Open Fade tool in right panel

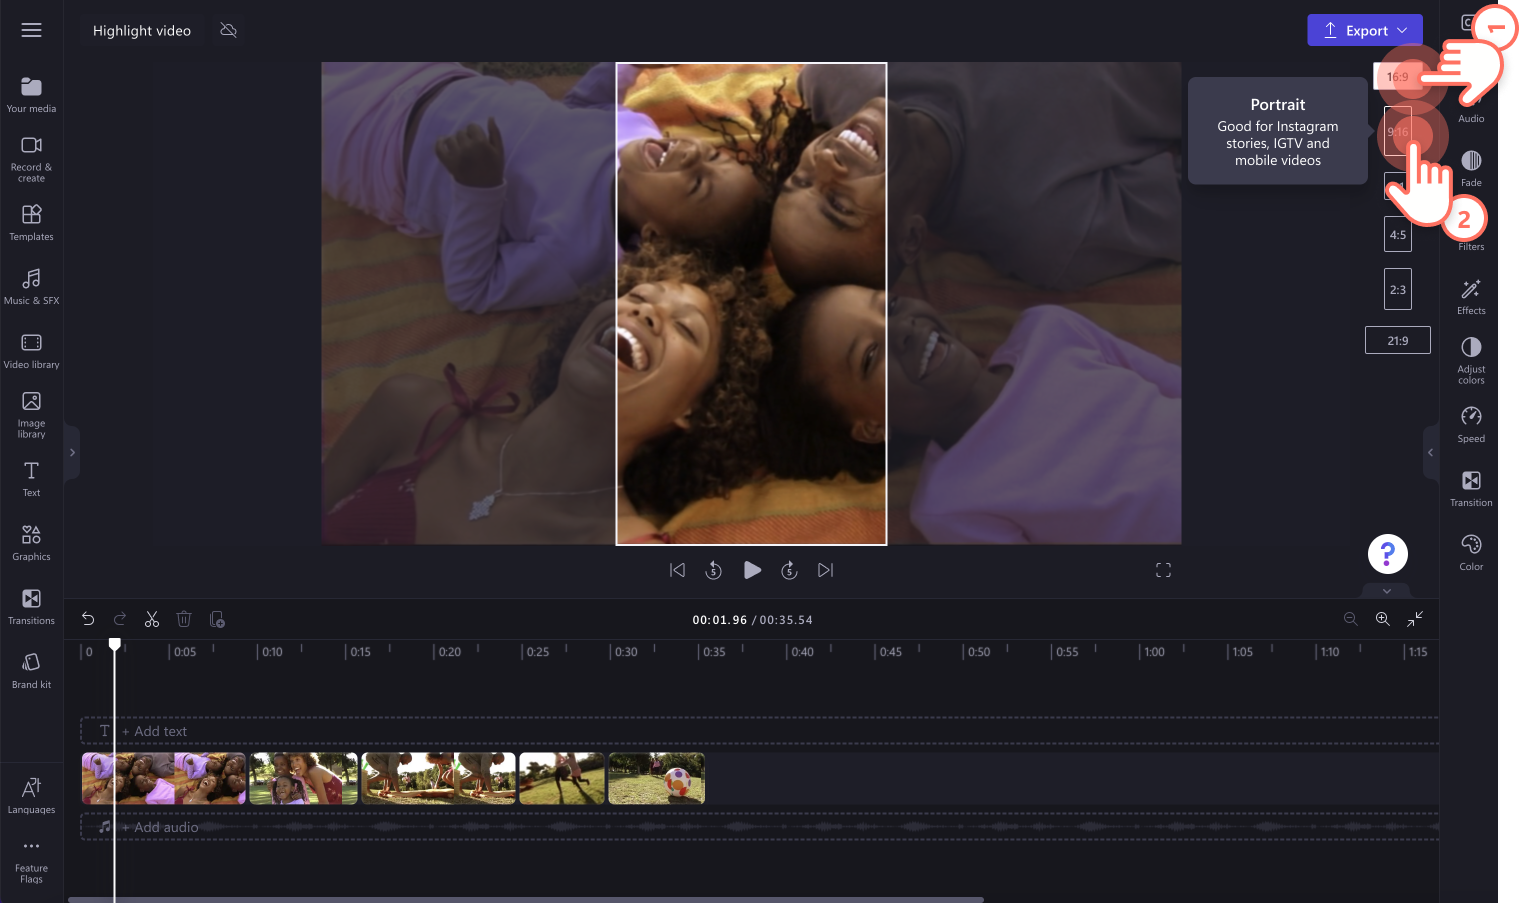(1471, 168)
